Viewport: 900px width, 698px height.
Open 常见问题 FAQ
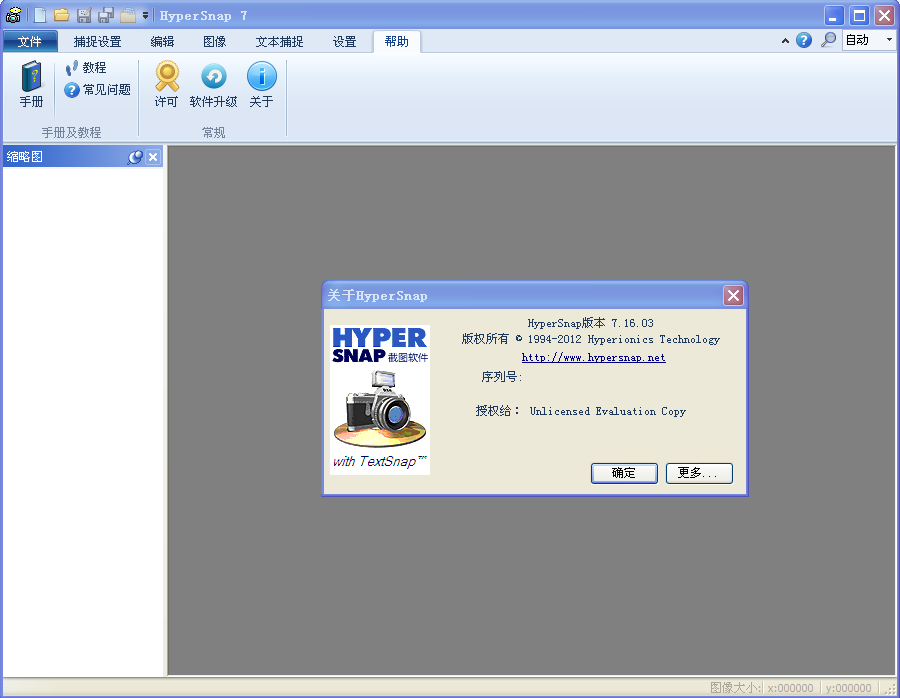pos(98,90)
